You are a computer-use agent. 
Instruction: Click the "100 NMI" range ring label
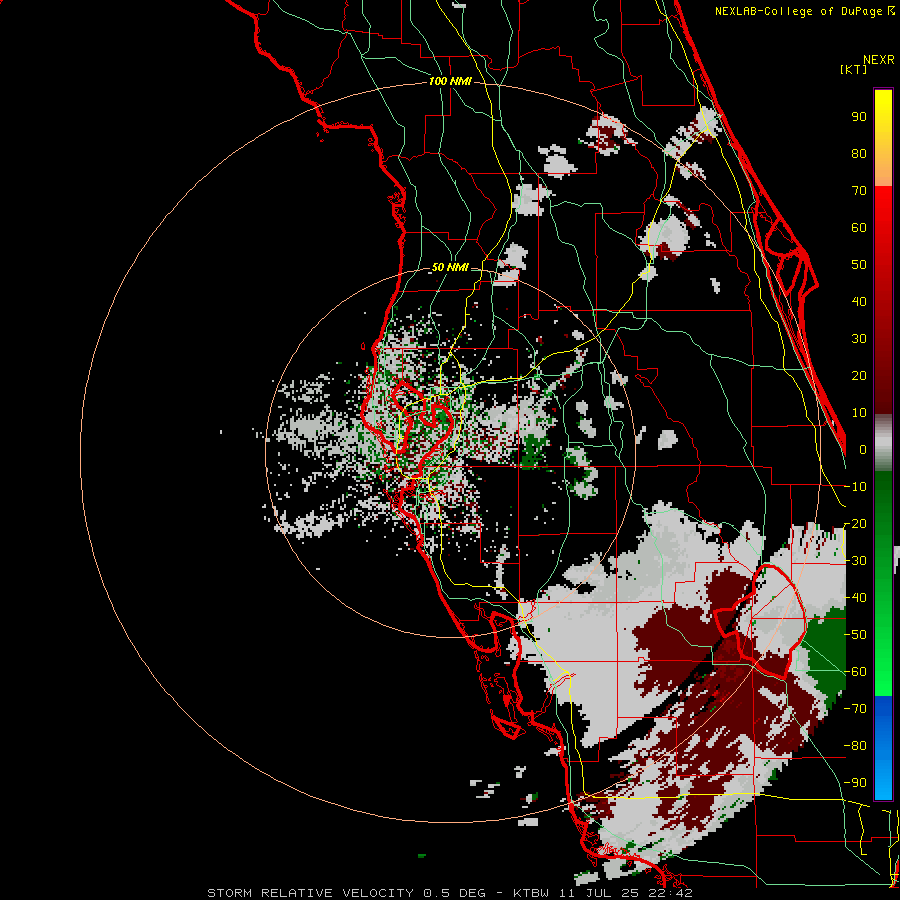(x=450, y=82)
